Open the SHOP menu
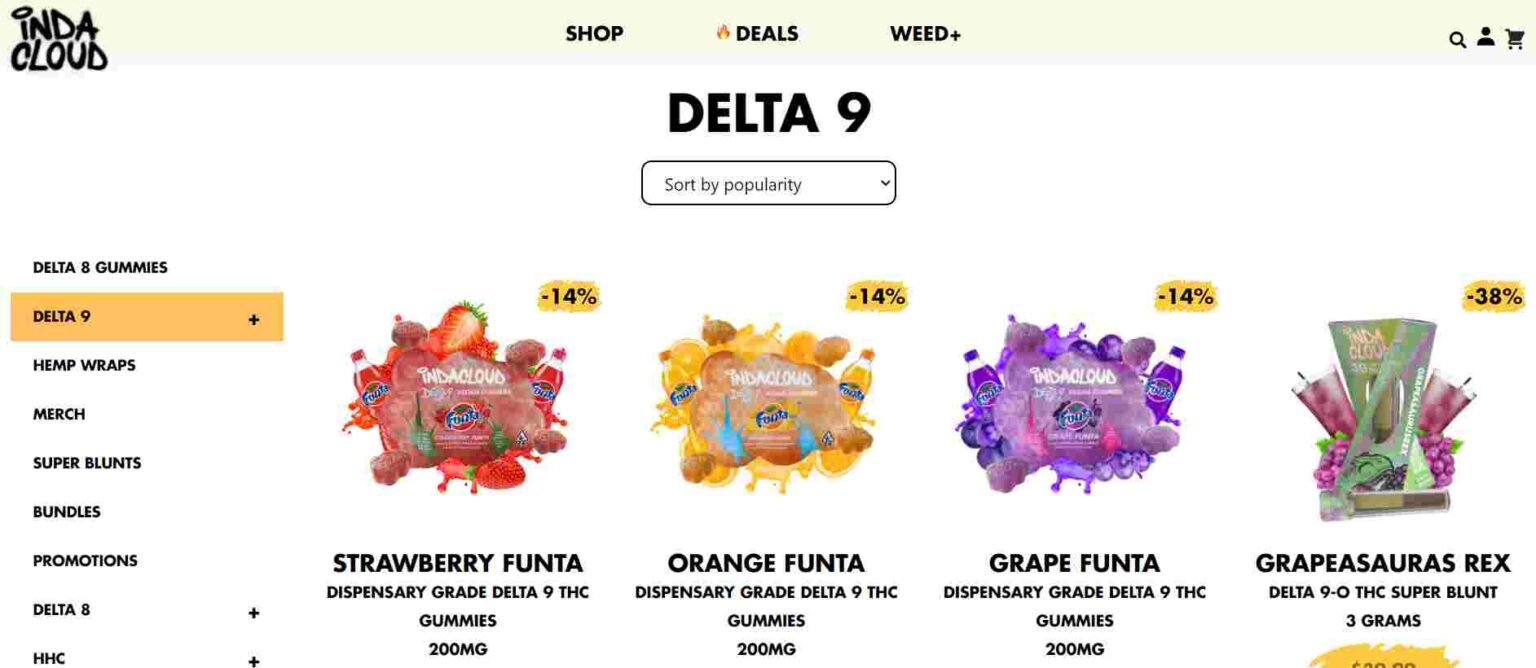The image size is (1536, 668). click(594, 33)
